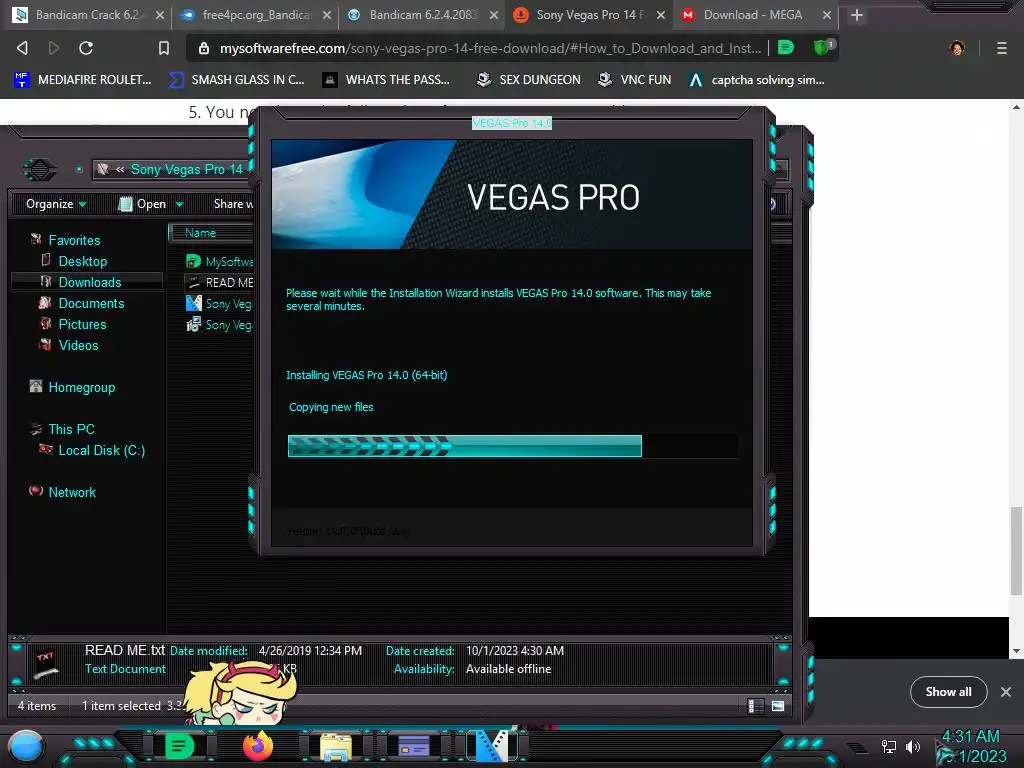Select Desktop in the Explorer sidebar
The height and width of the screenshot is (768, 1024).
tap(82, 261)
